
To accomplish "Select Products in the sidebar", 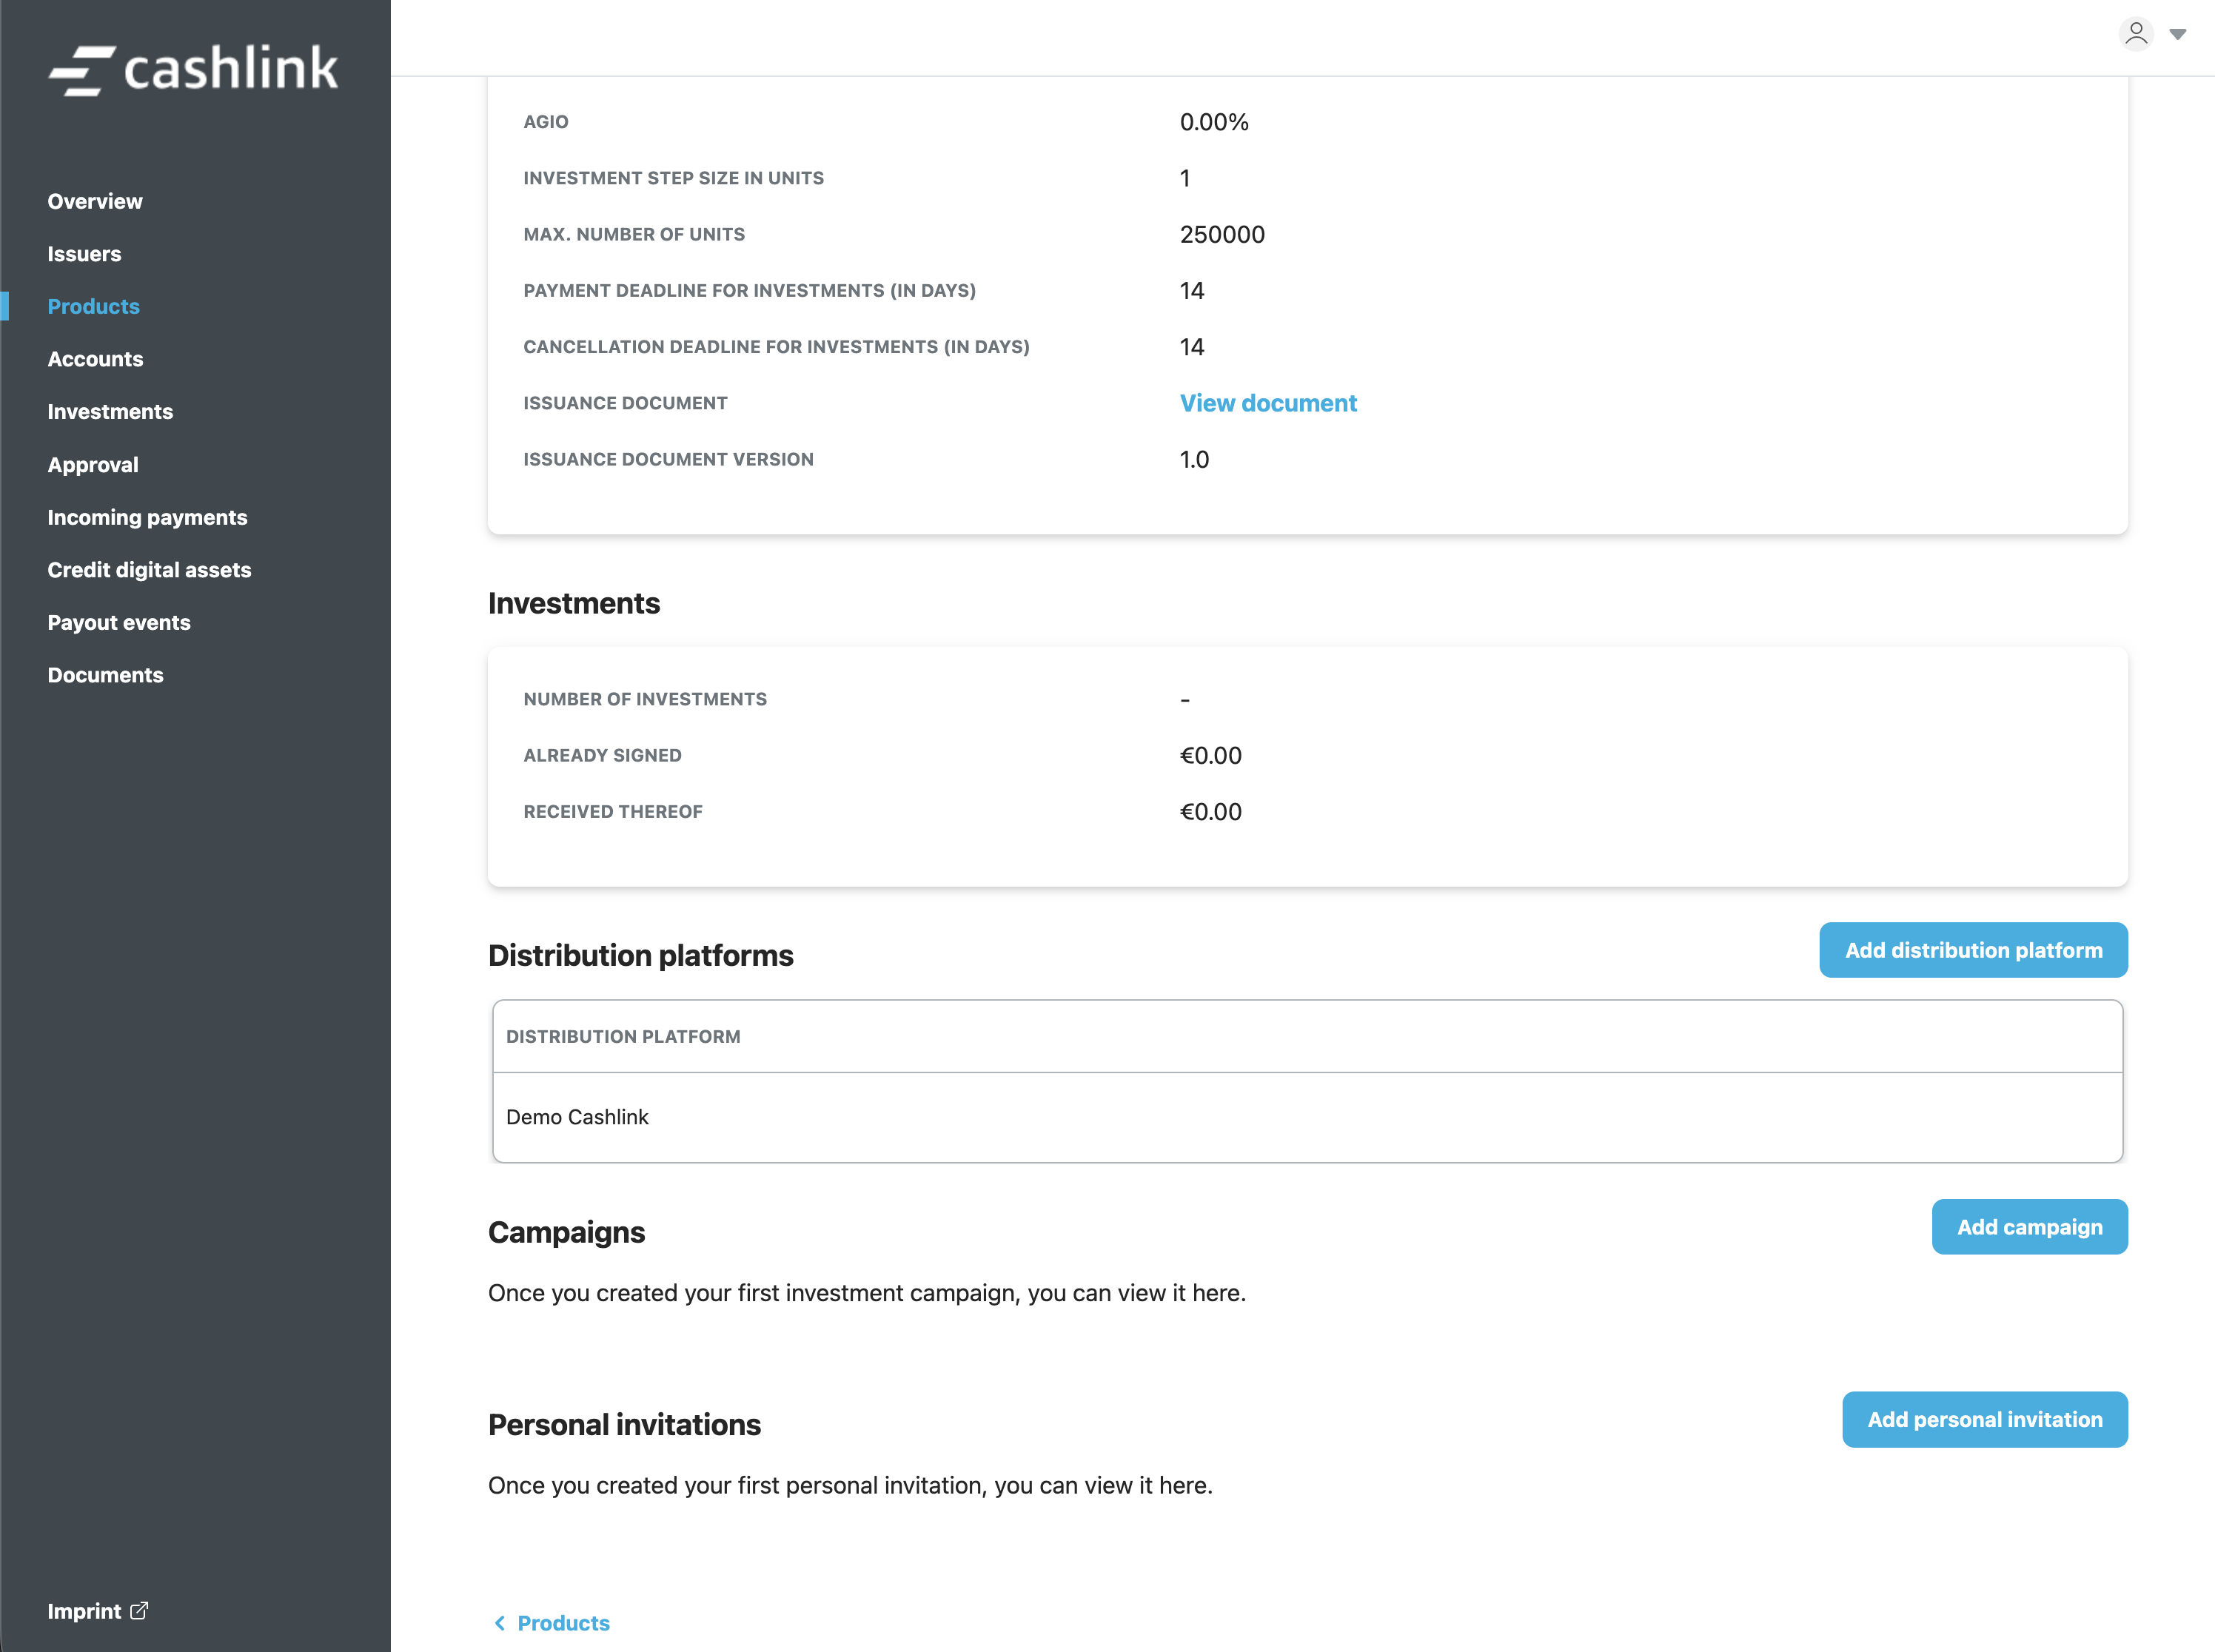I will pyautogui.click(x=93, y=306).
